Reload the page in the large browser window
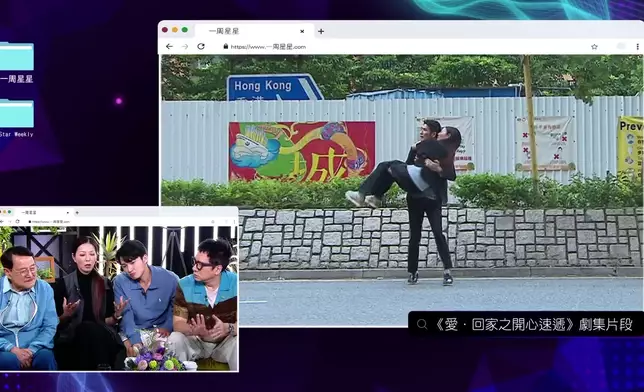This screenshot has width=644, height=392. tap(201, 46)
